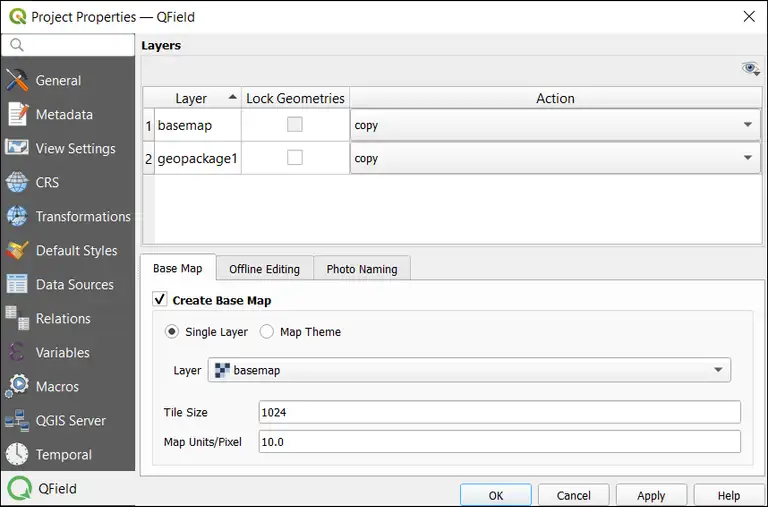Click the Tile Size input field
Screen dimensions: 768x507
[x=499, y=412]
